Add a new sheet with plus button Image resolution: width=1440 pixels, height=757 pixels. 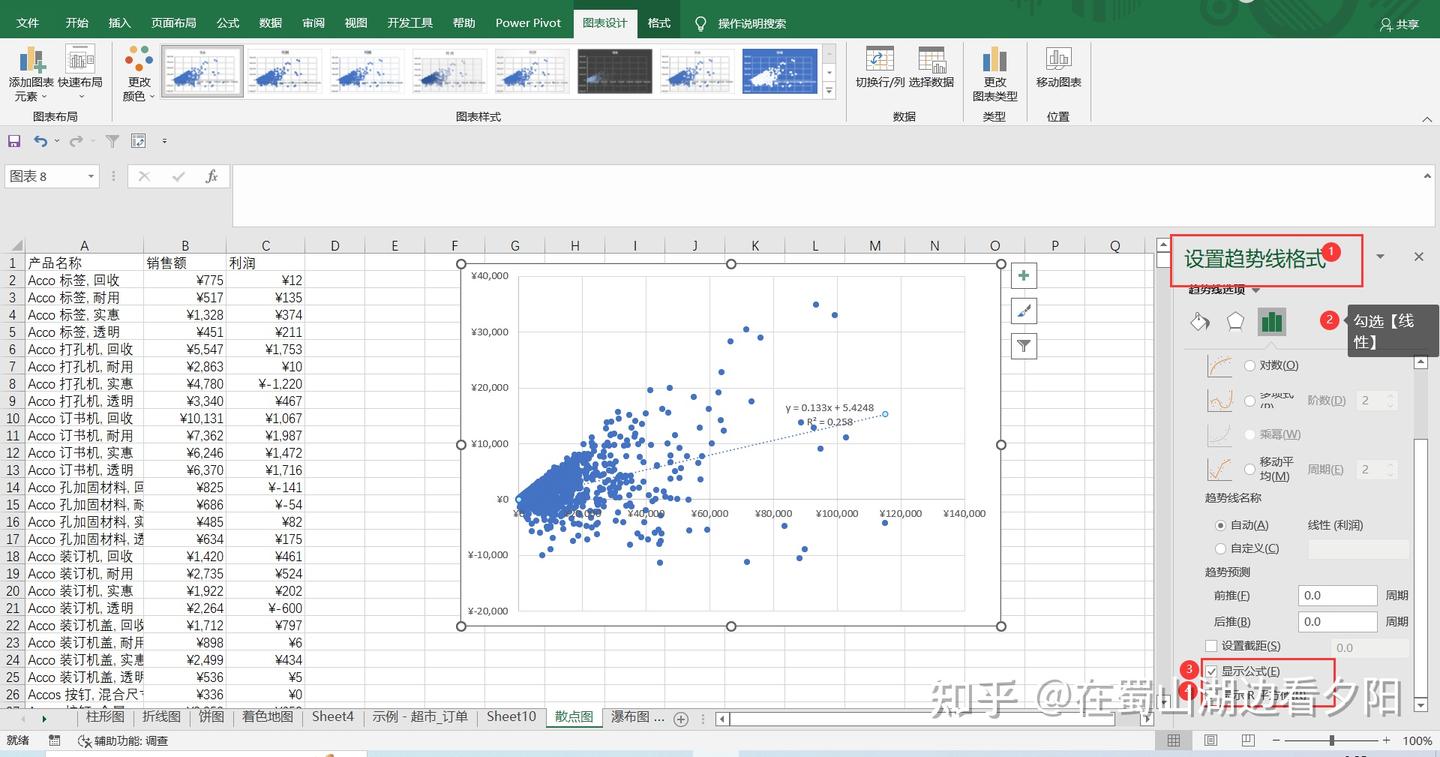coord(681,718)
